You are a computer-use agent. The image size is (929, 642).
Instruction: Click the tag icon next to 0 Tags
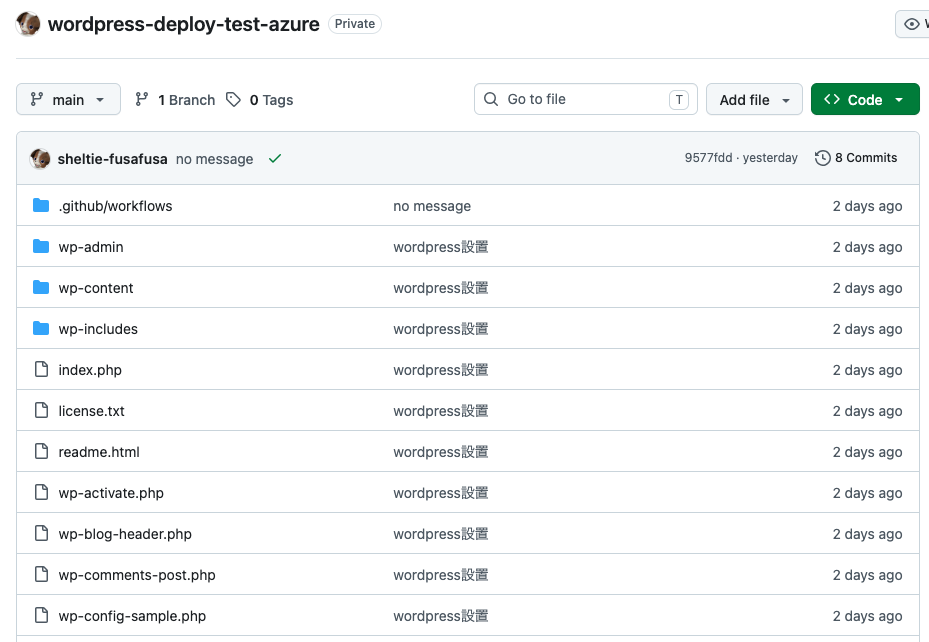[233, 99]
